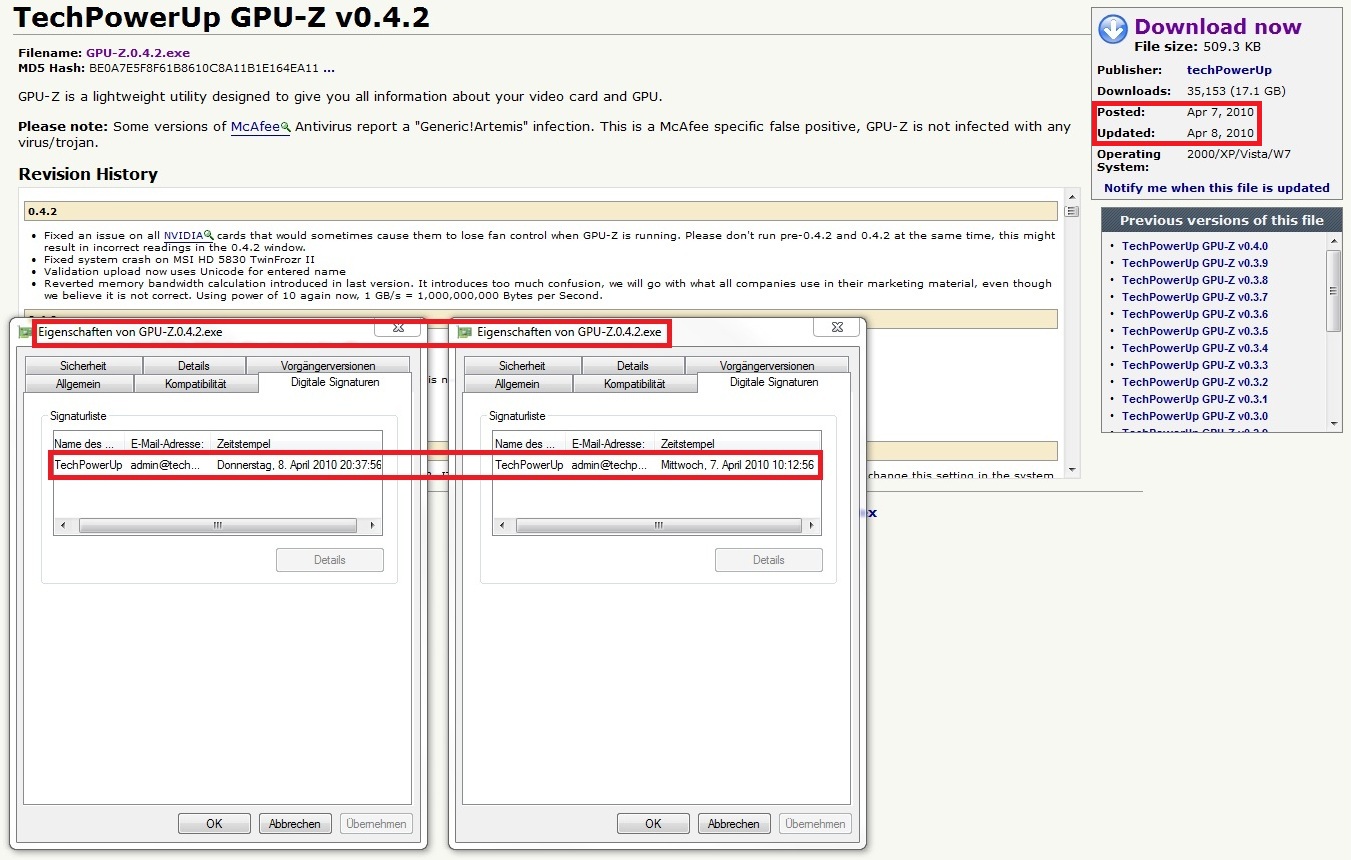Click the Revision History scrollbar down arrow

tap(1073, 470)
